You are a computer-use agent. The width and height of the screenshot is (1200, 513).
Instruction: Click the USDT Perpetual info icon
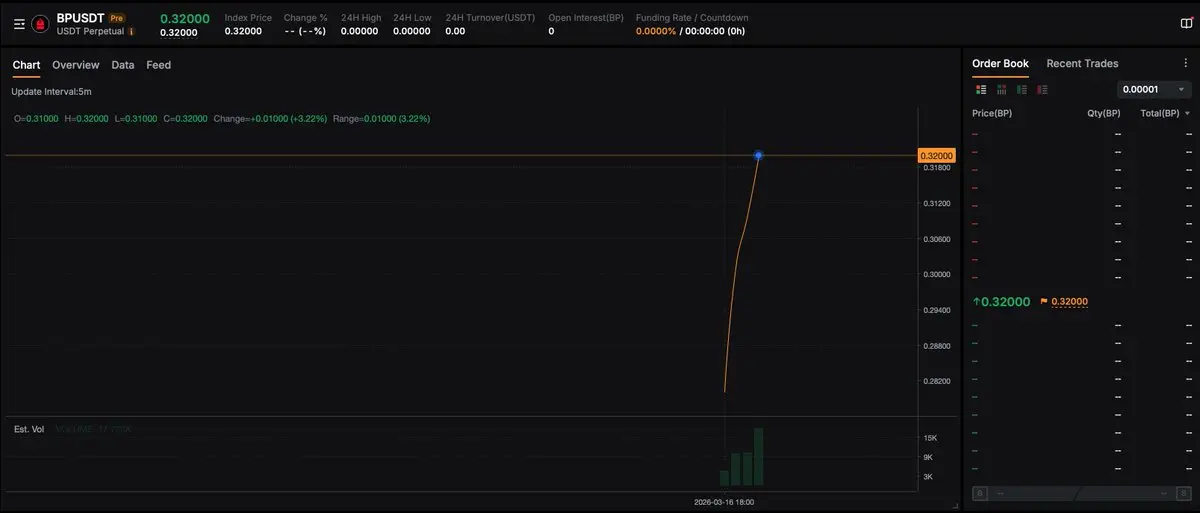tap(131, 31)
